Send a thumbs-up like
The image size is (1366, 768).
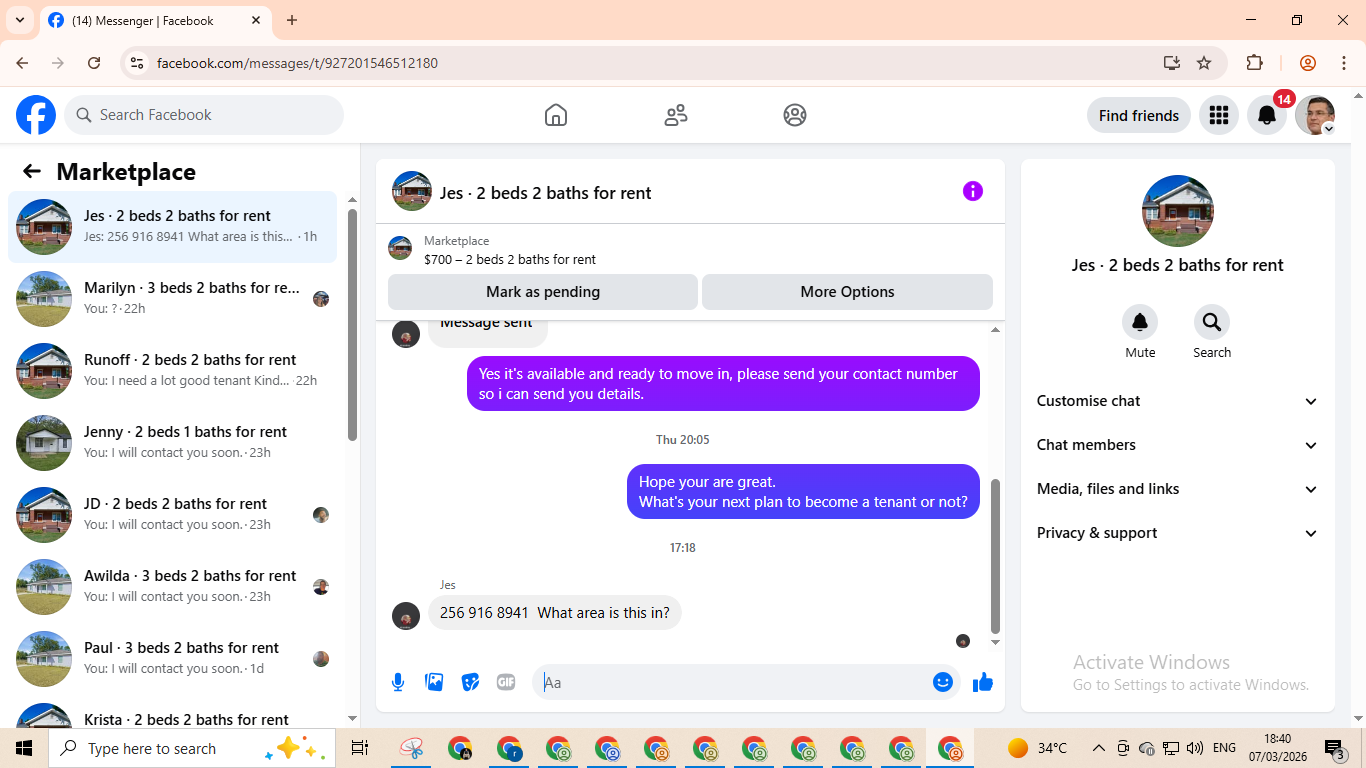click(983, 682)
